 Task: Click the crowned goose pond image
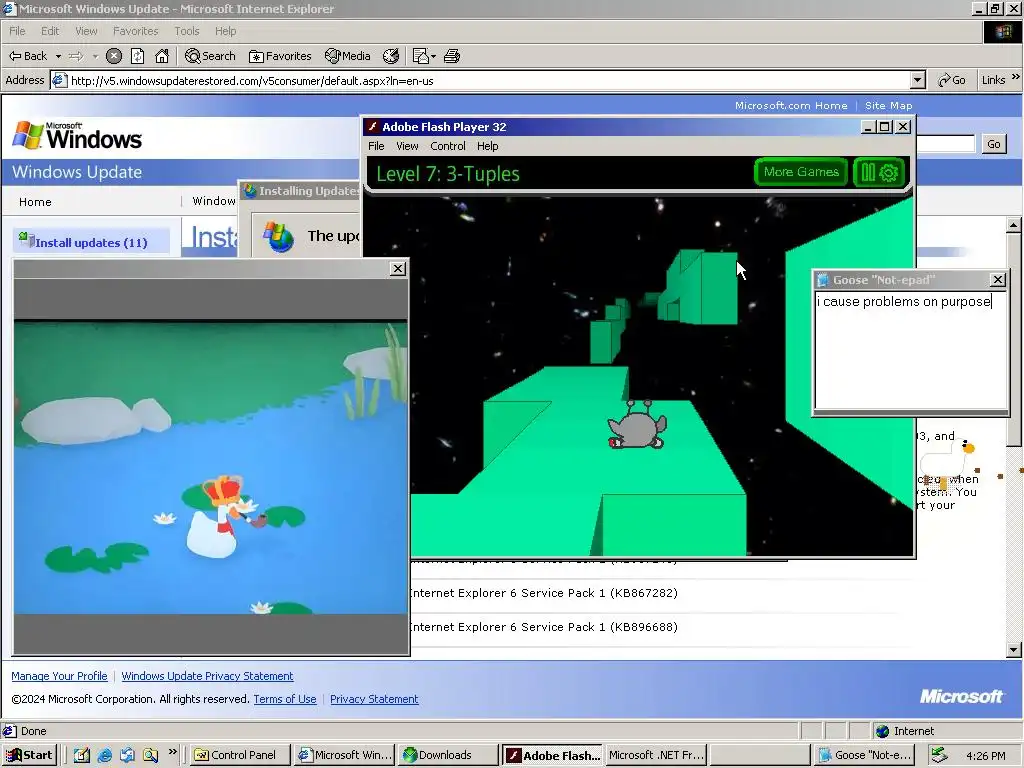(210, 466)
